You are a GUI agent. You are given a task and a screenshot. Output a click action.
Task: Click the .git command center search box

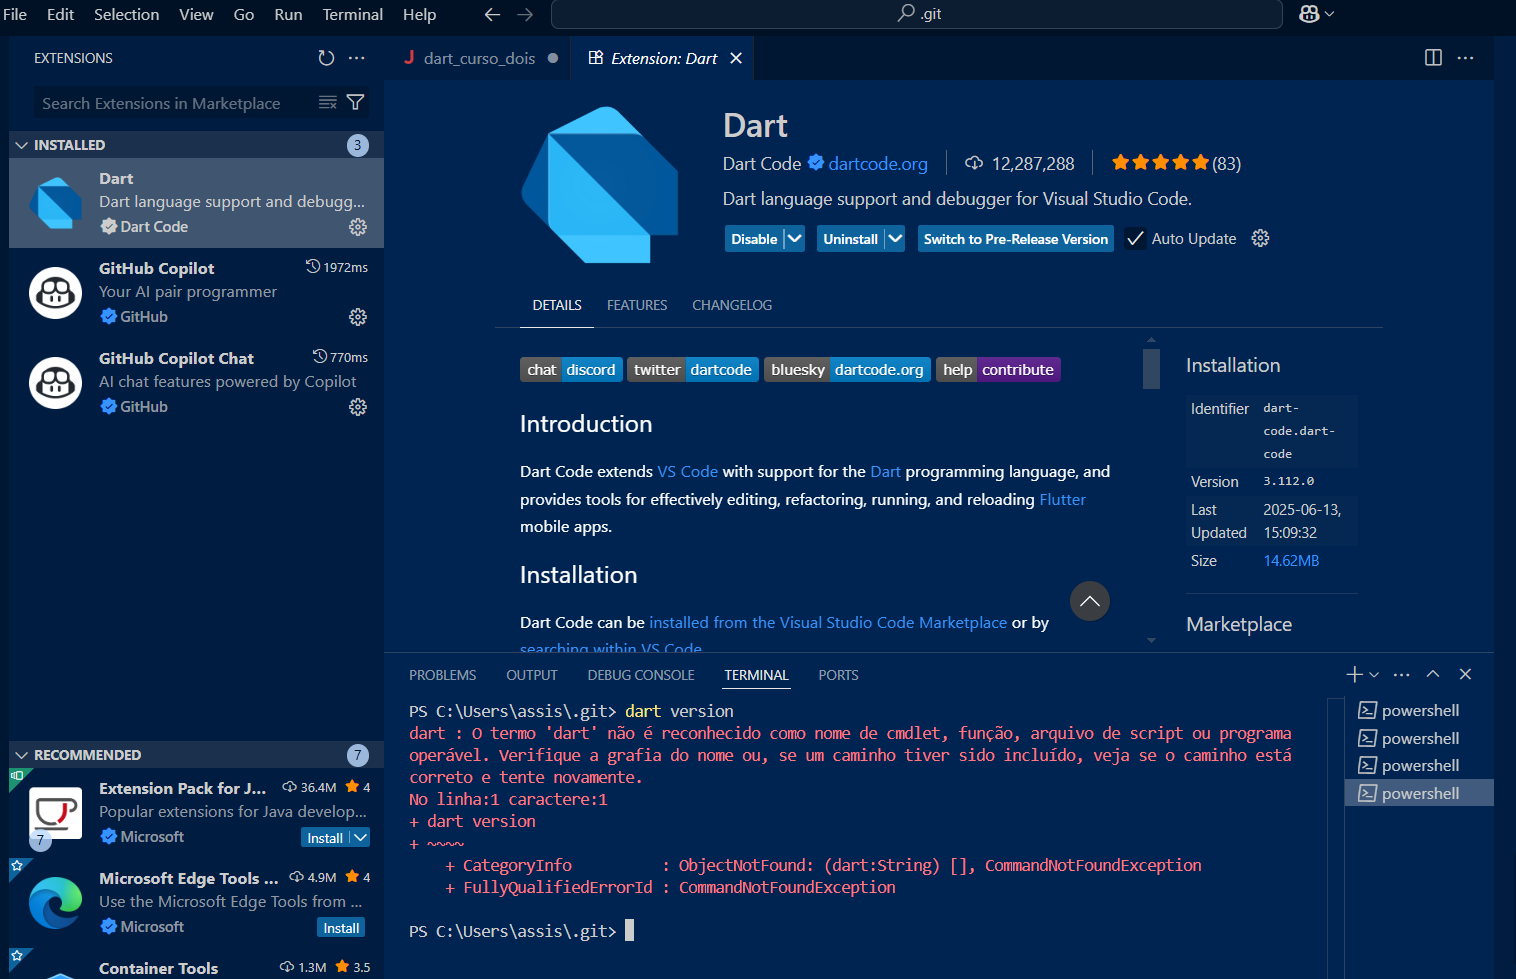coord(916,14)
